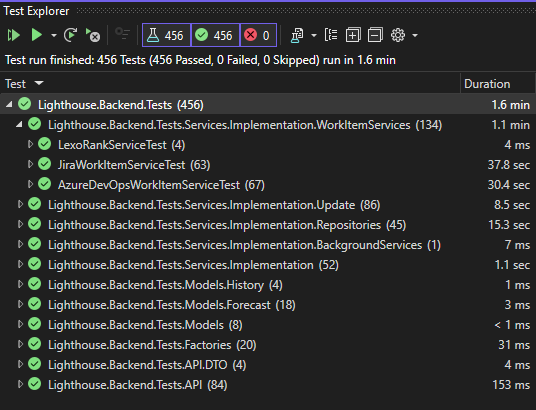
Task: Open the Run dropdown arrow next to play
Action: [x=54, y=35]
